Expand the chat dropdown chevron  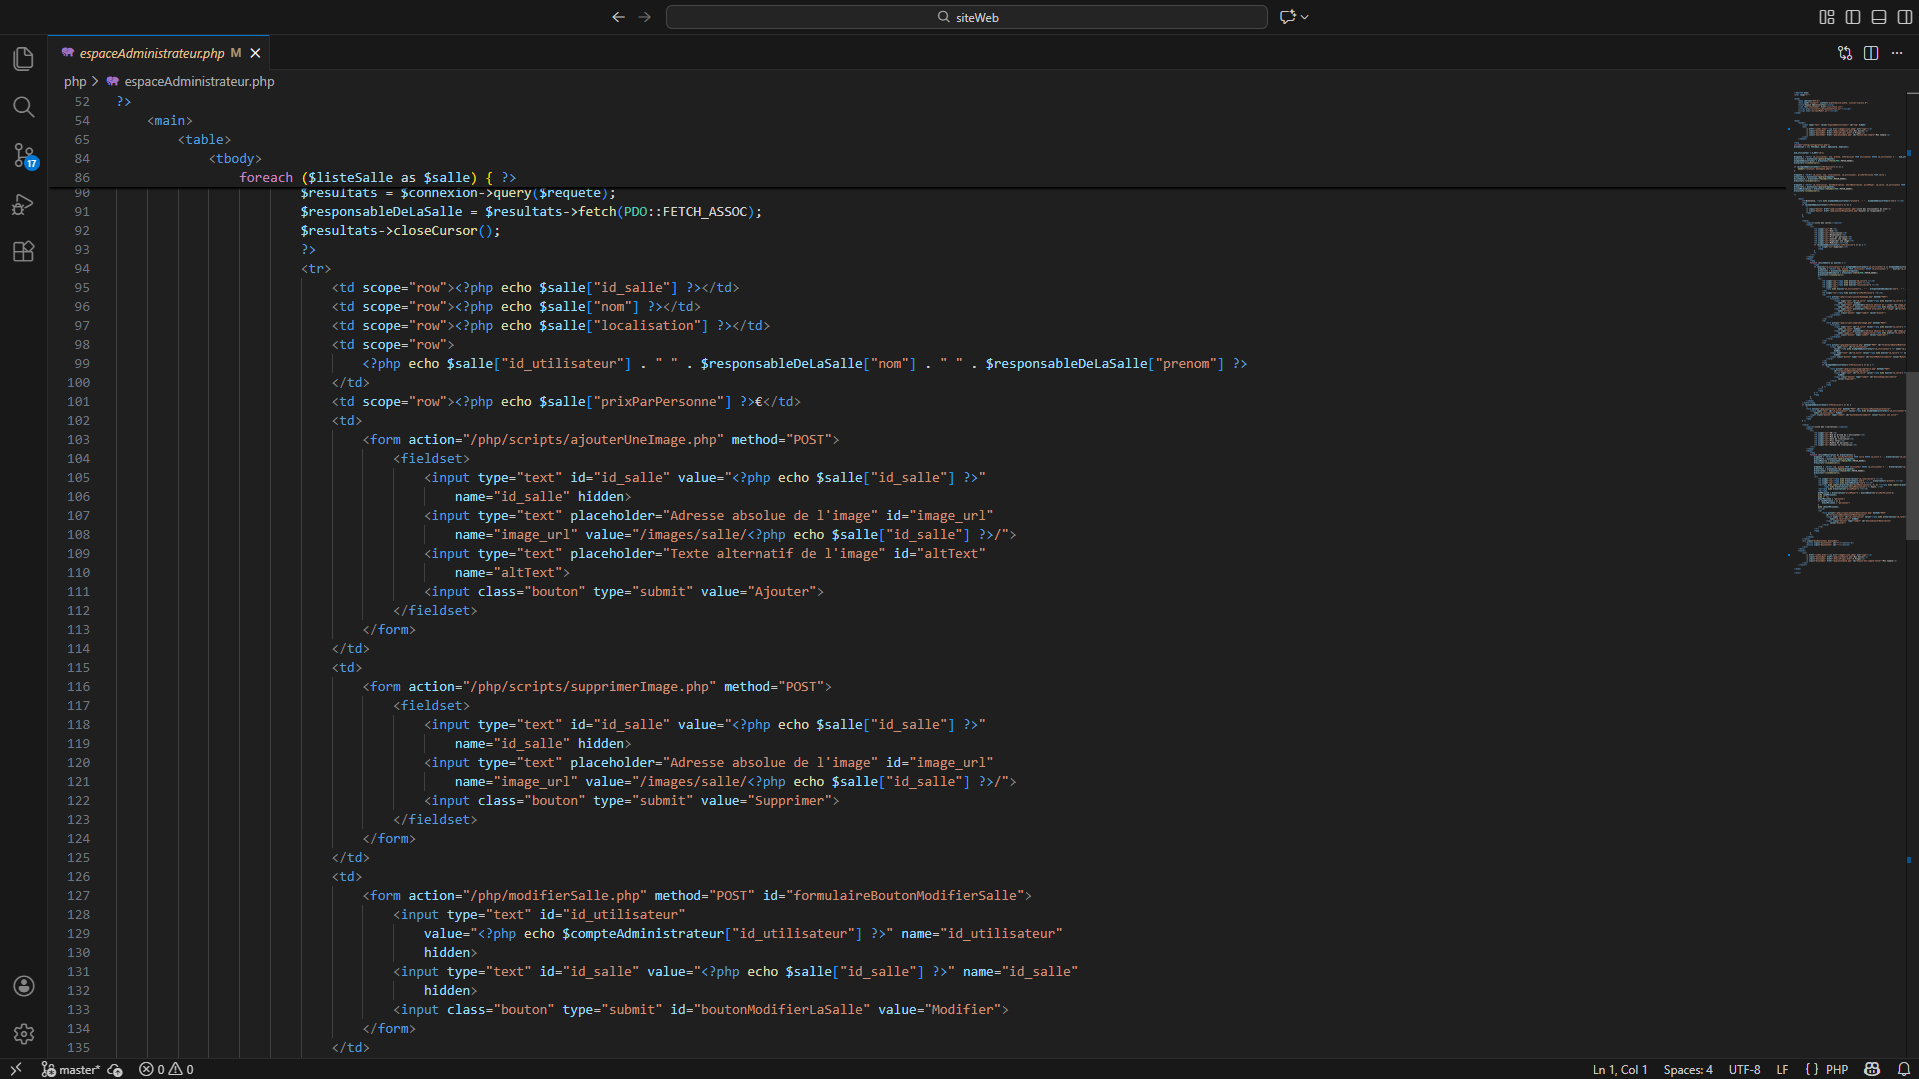1305,17
